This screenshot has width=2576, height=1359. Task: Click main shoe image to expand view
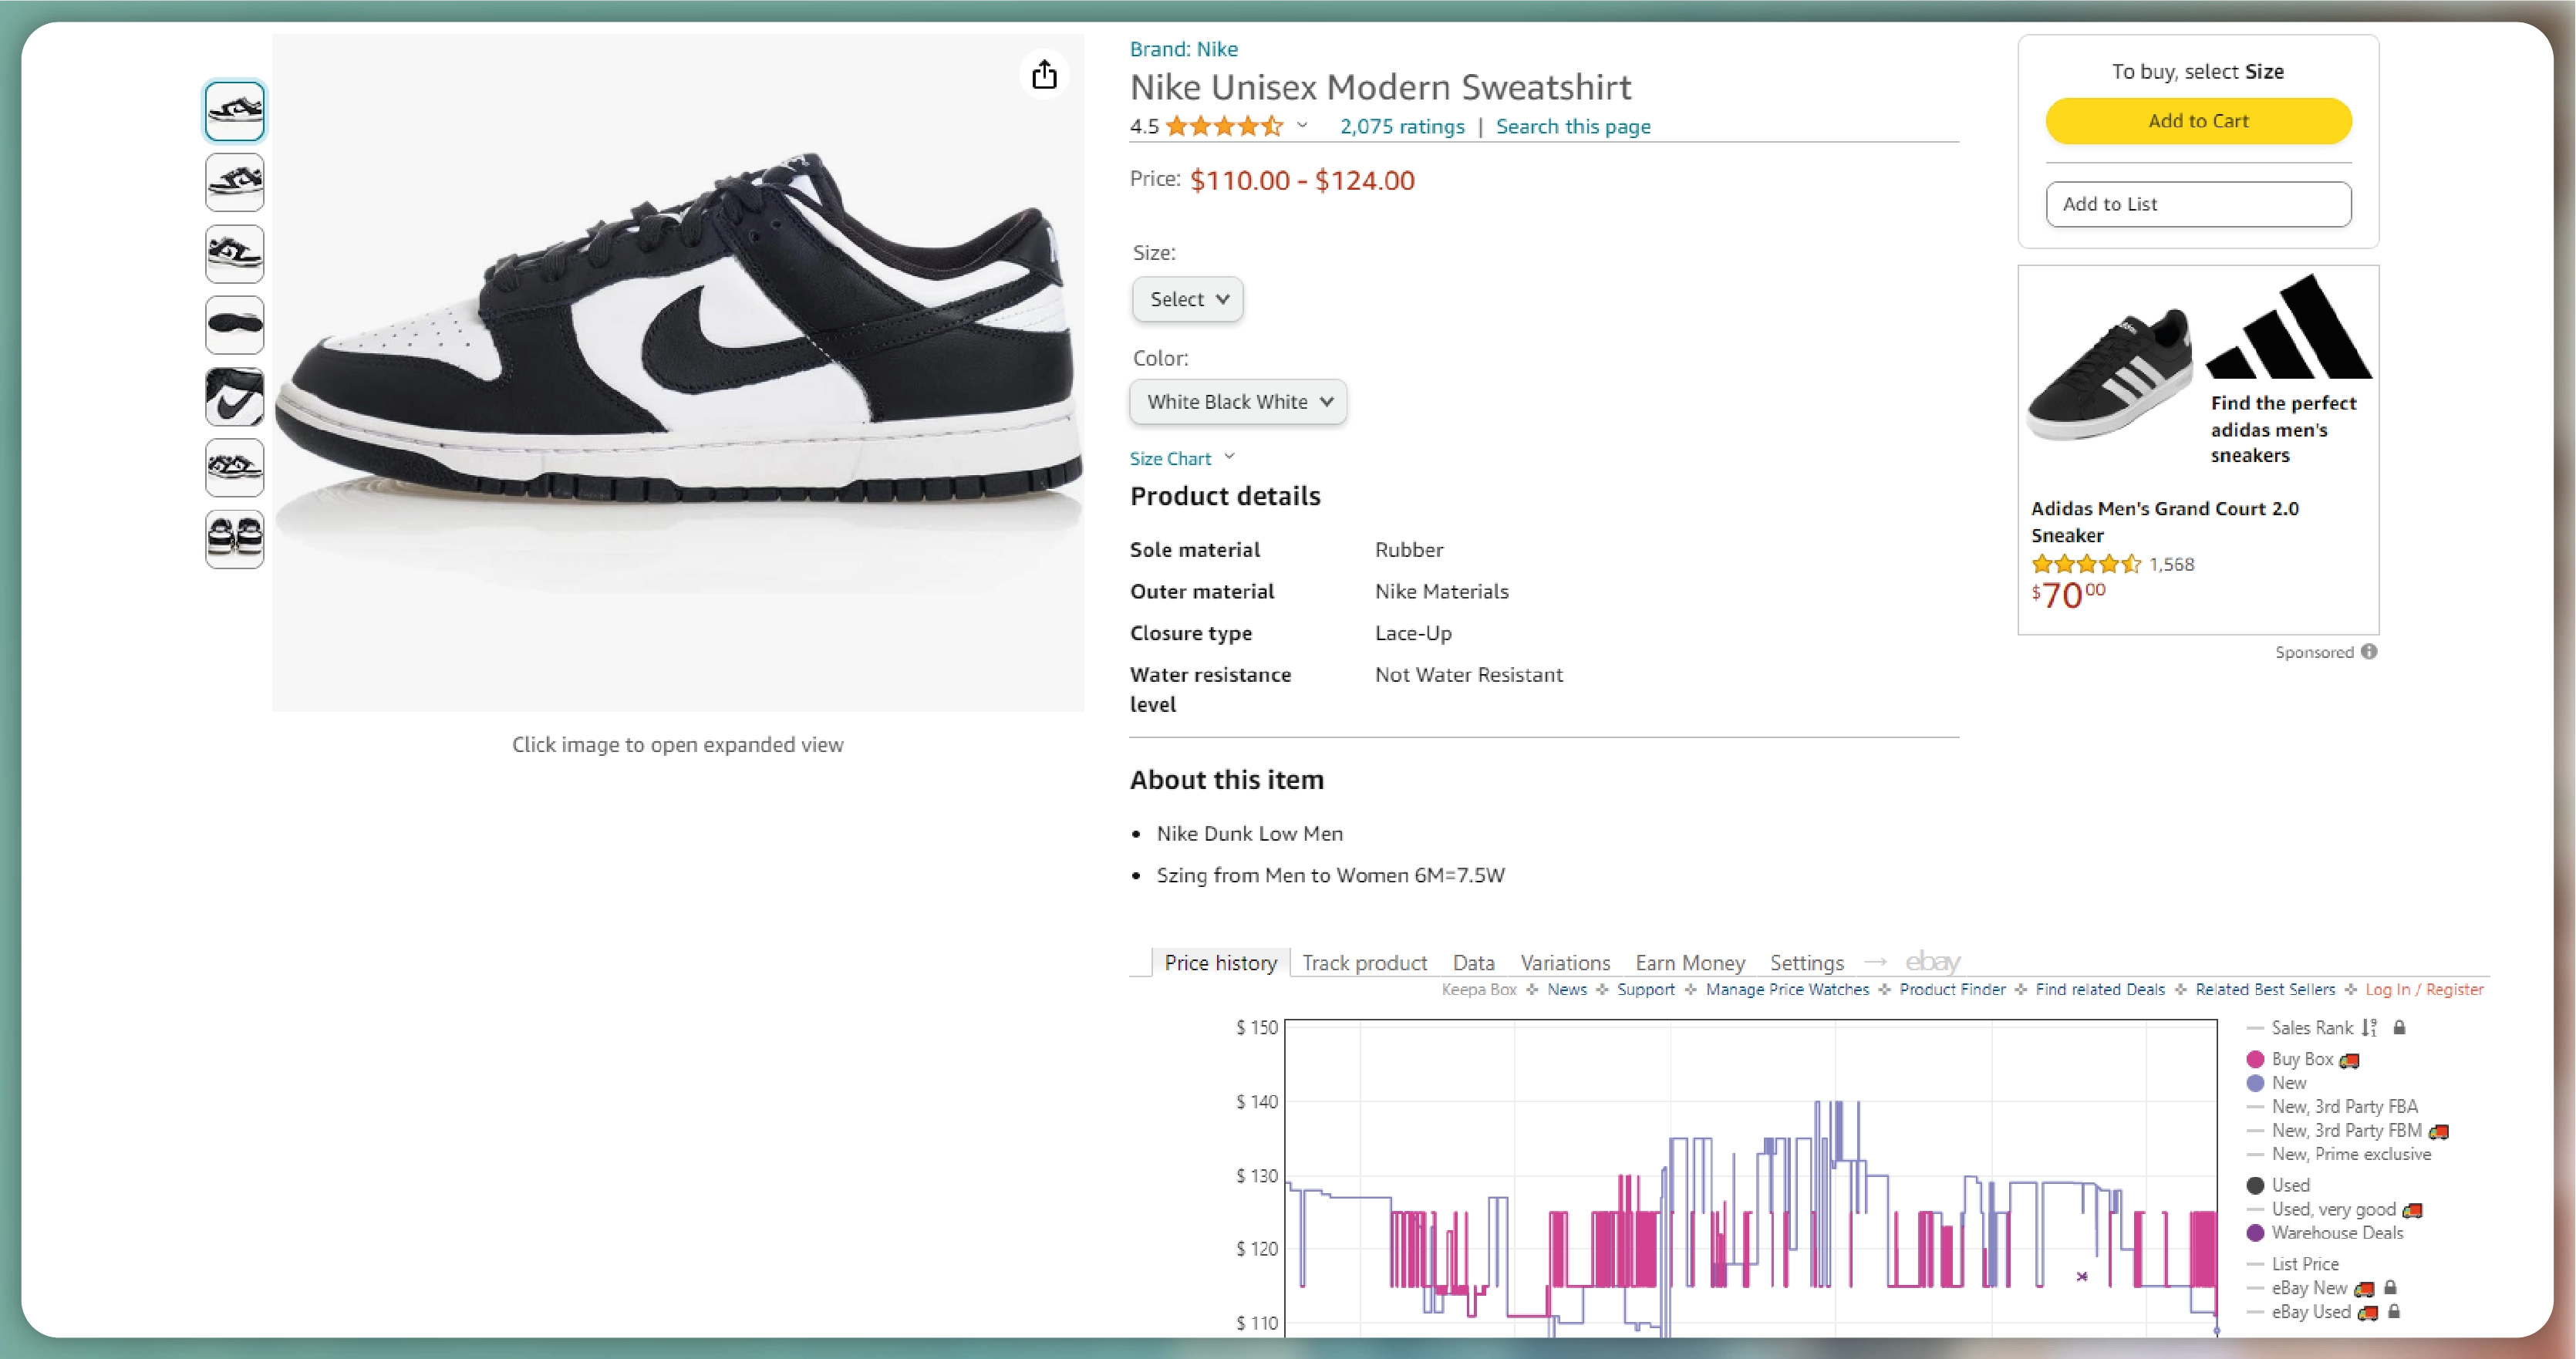[678, 372]
